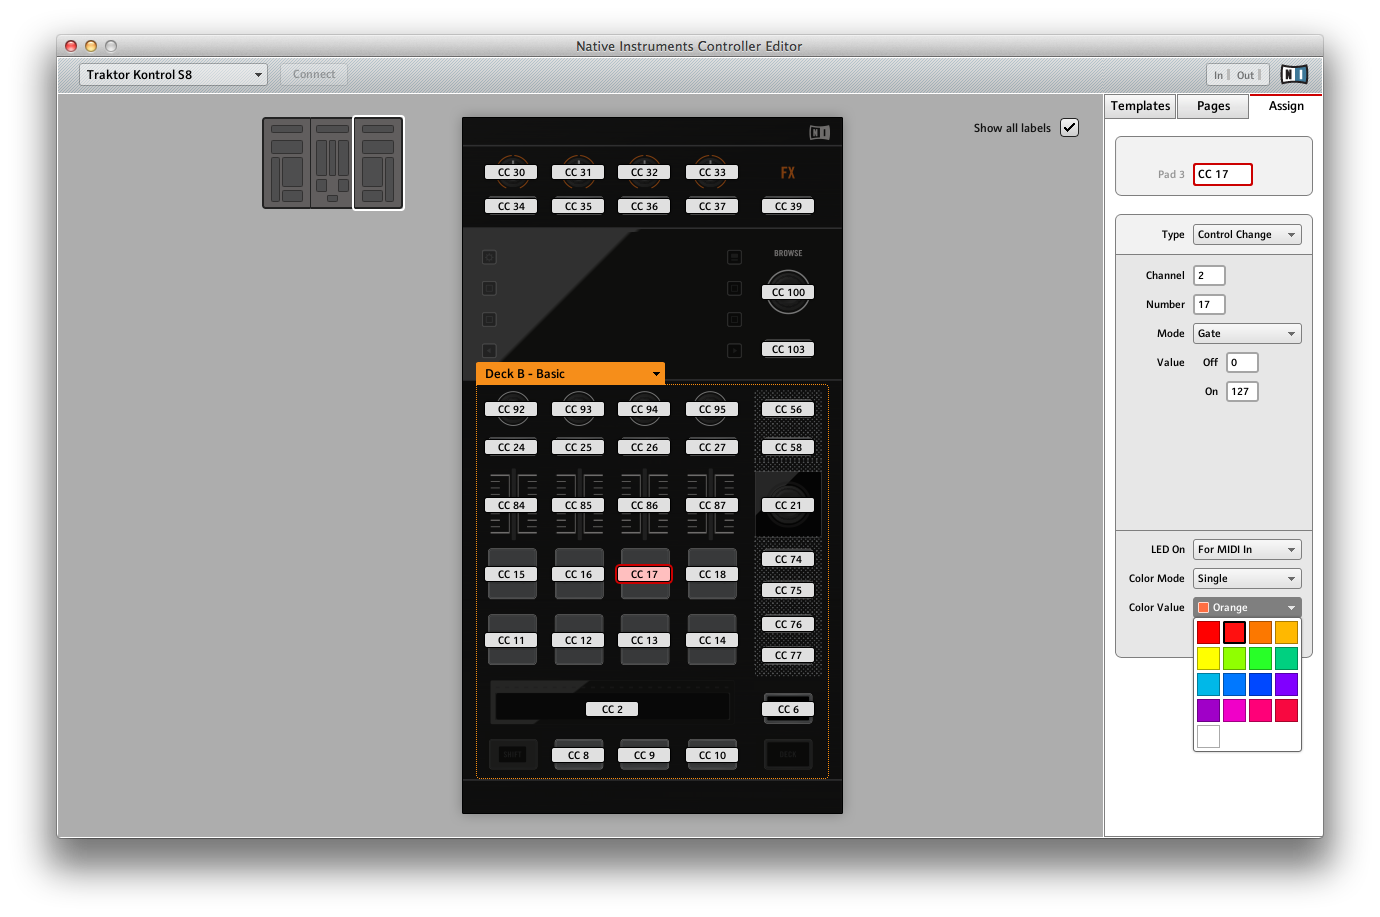Click the NI logo in the window toolbar
The width and height of the screenshot is (1380, 917).
[1294, 74]
